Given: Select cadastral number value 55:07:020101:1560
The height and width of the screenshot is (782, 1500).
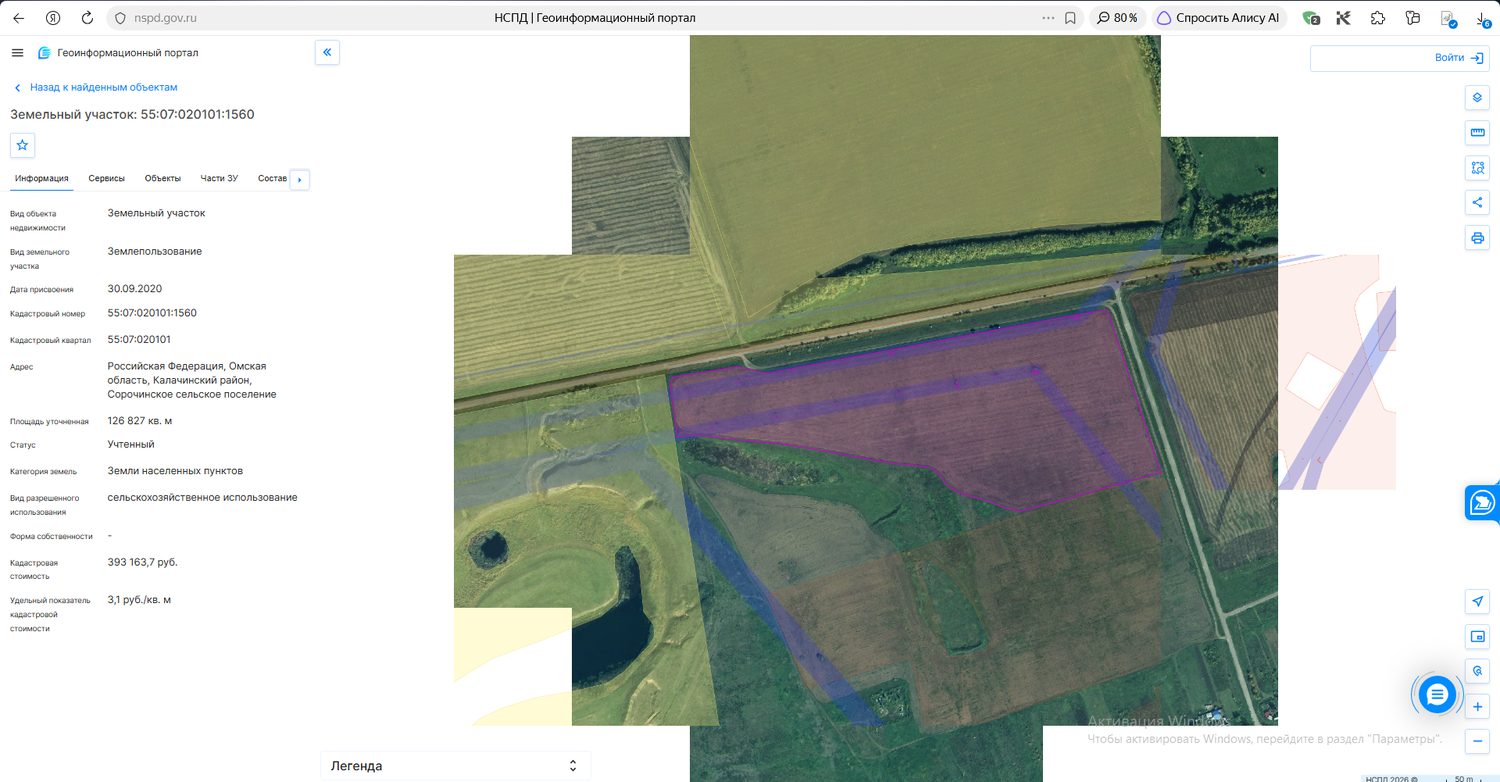Looking at the screenshot, I should [x=152, y=313].
